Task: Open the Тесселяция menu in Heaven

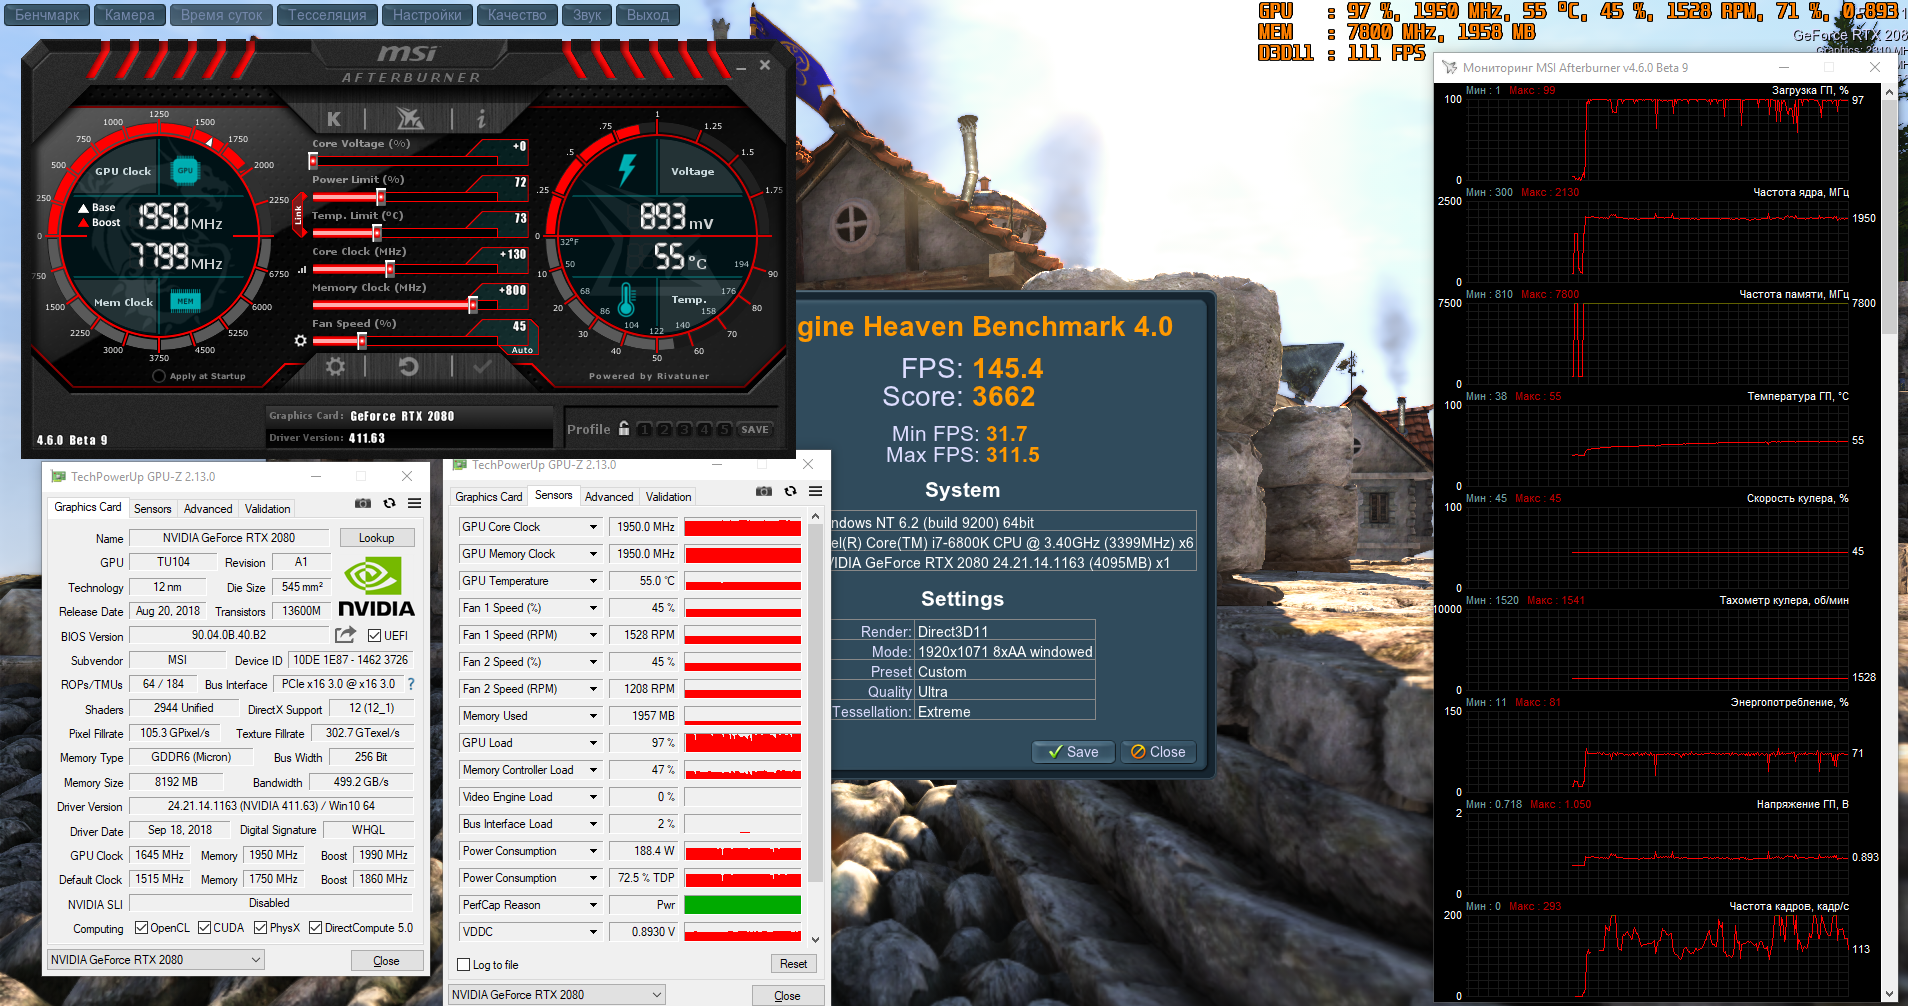Action: coord(327,15)
